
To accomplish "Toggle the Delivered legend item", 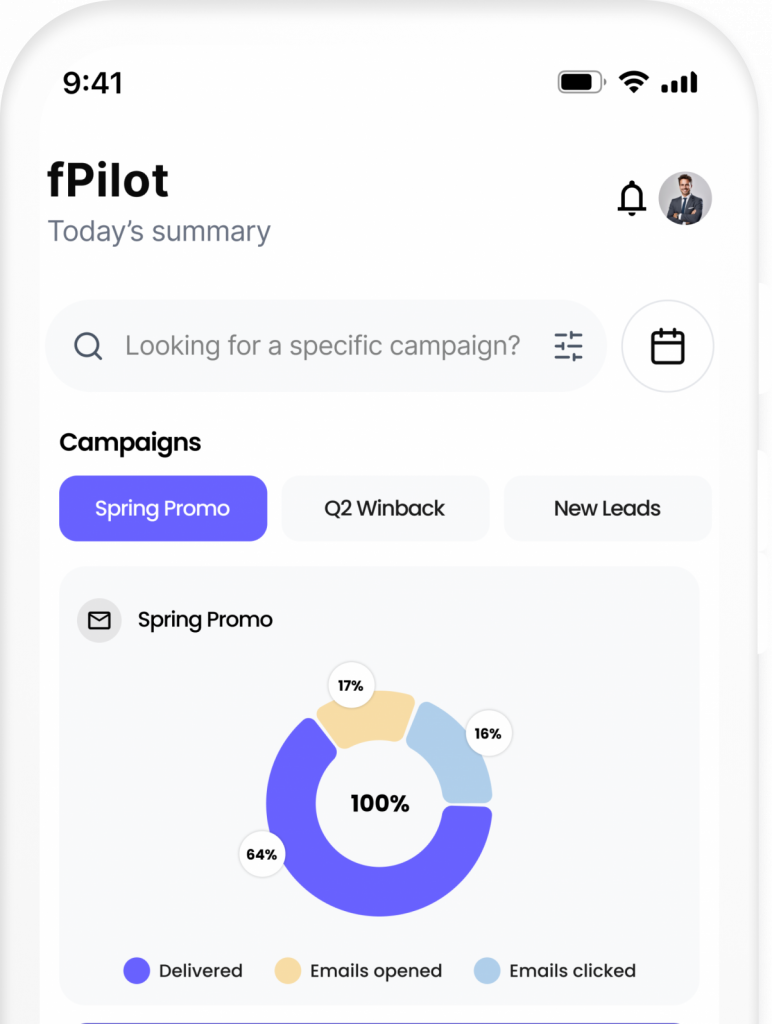I will [183, 970].
